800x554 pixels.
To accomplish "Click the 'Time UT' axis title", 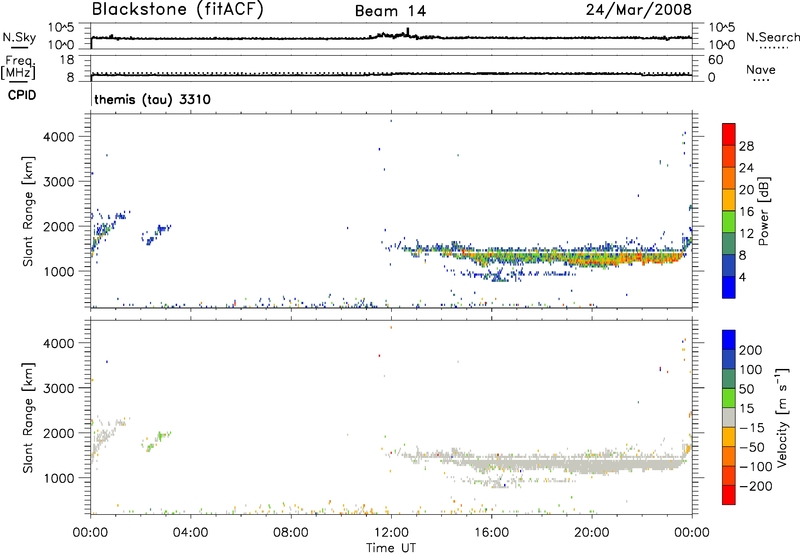I will (391, 548).
